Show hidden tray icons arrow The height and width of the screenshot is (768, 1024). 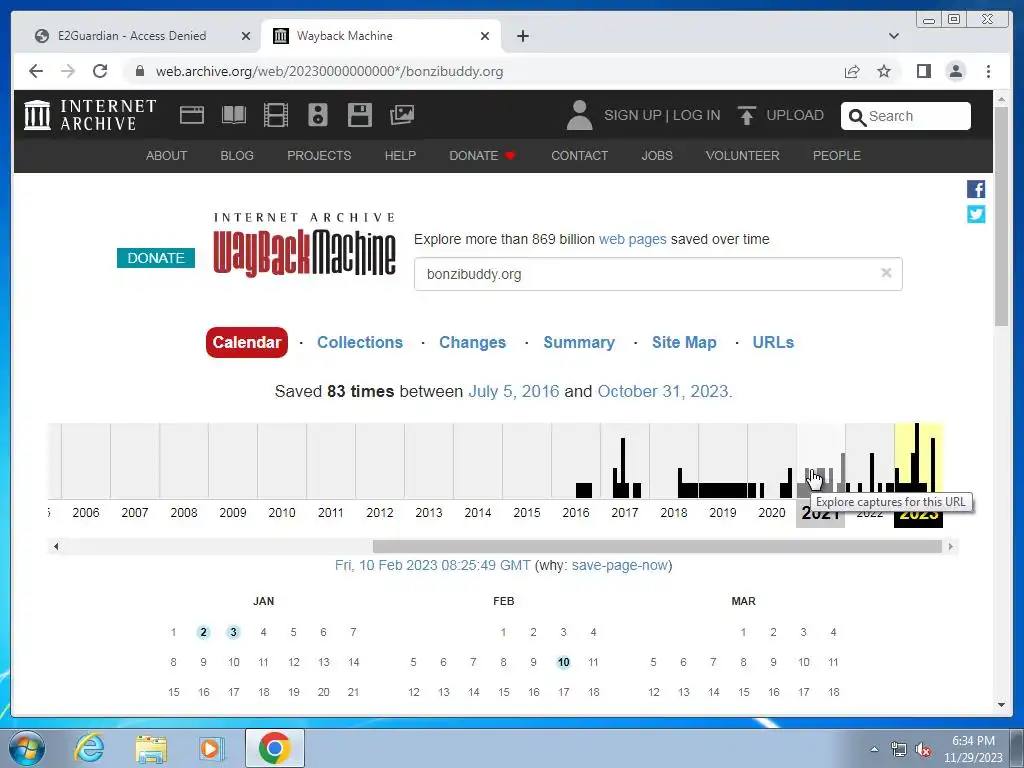pyautogui.click(x=874, y=749)
